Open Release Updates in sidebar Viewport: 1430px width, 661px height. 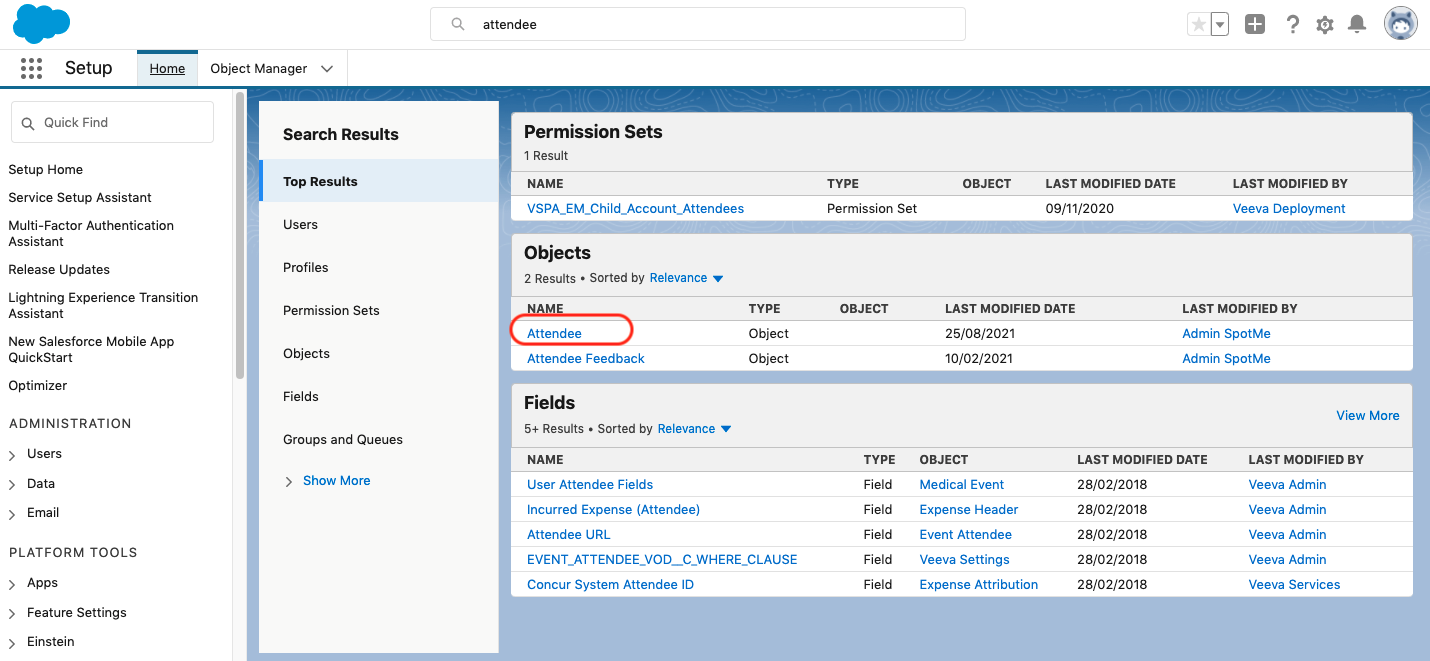click(x=59, y=269)
